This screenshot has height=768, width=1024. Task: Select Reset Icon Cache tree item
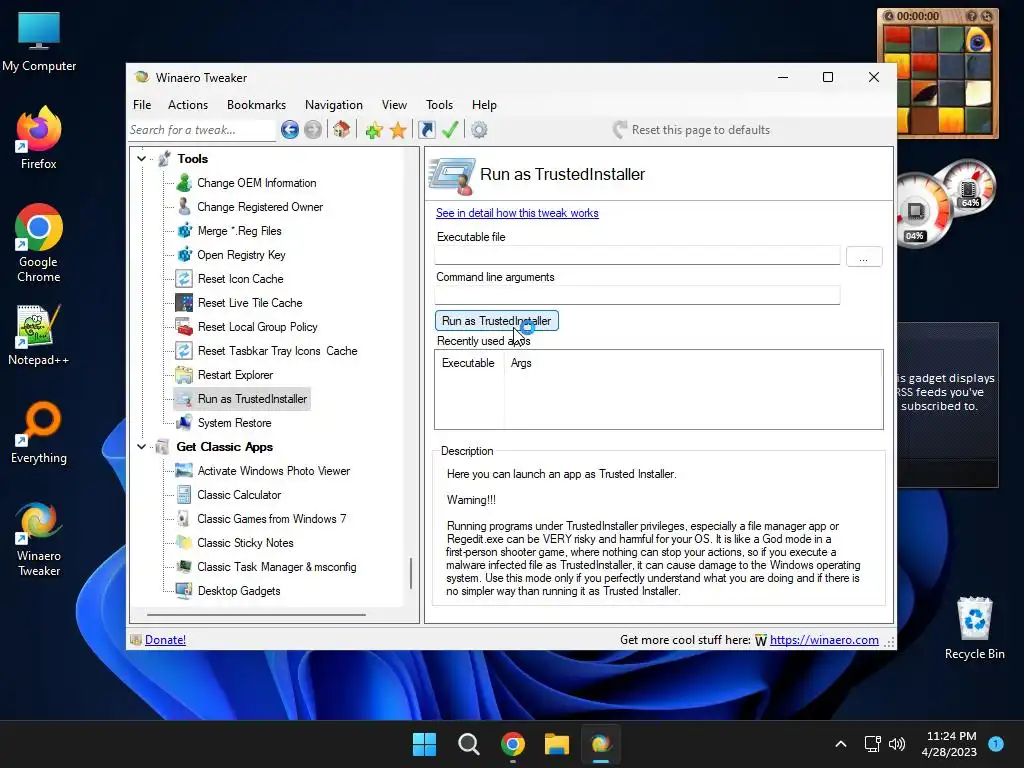pyautogui.click(x=240, y=279)
